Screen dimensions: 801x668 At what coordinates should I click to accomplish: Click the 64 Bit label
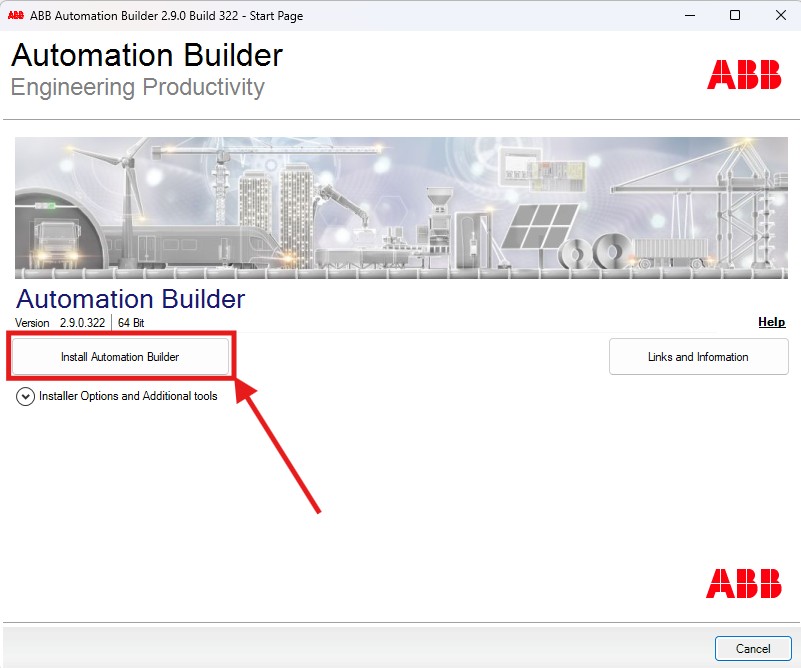click(131, 323)
